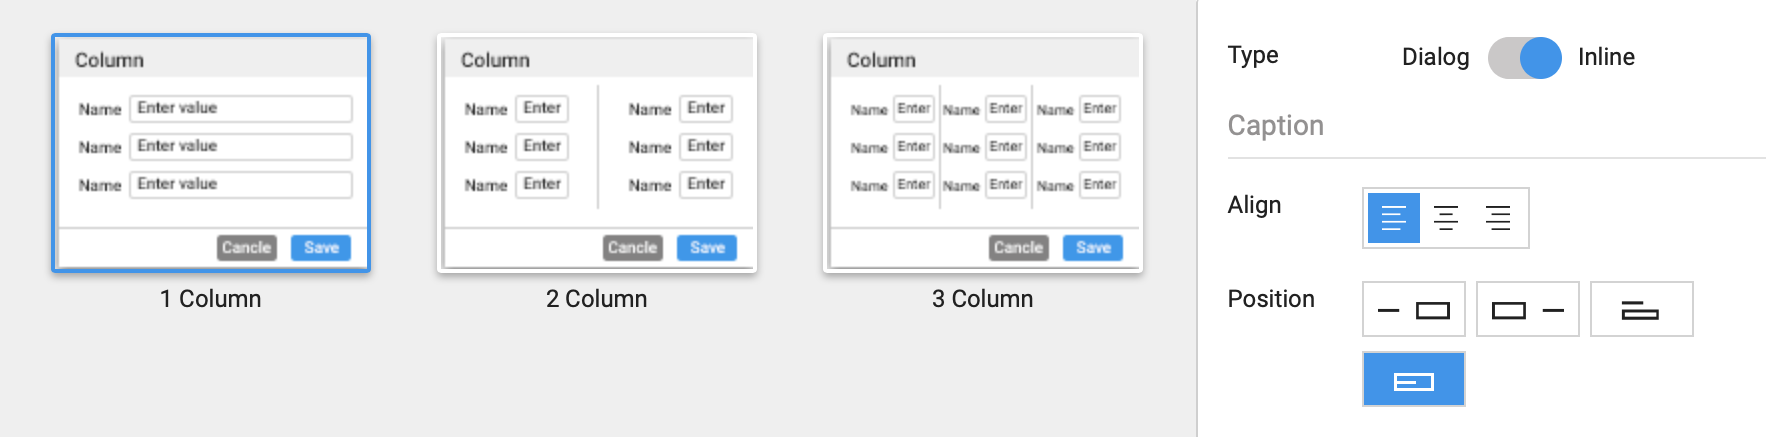
Task: Select the 2 Column layout thumbnail
Action: coord(597,153)
